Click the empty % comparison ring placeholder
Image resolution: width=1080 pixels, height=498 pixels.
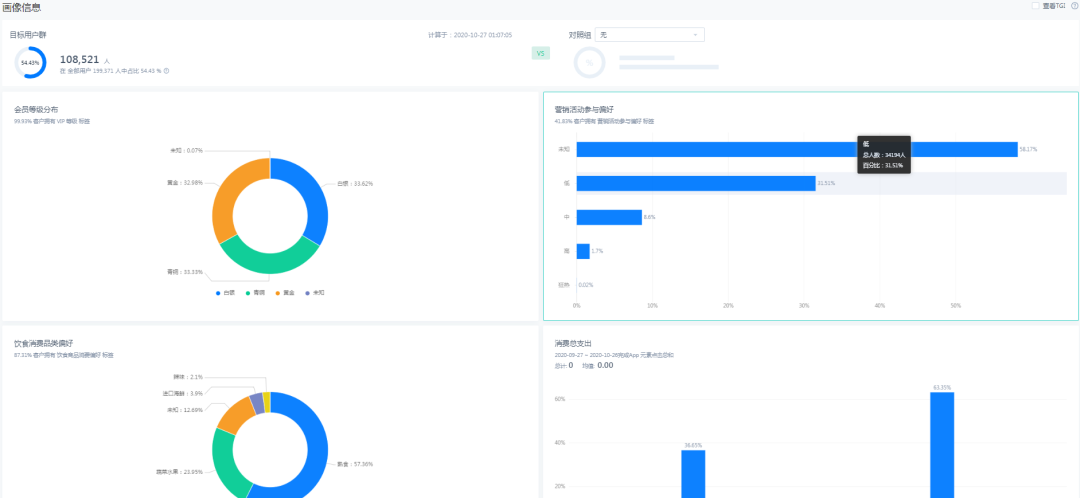click(x=589, y=62)
